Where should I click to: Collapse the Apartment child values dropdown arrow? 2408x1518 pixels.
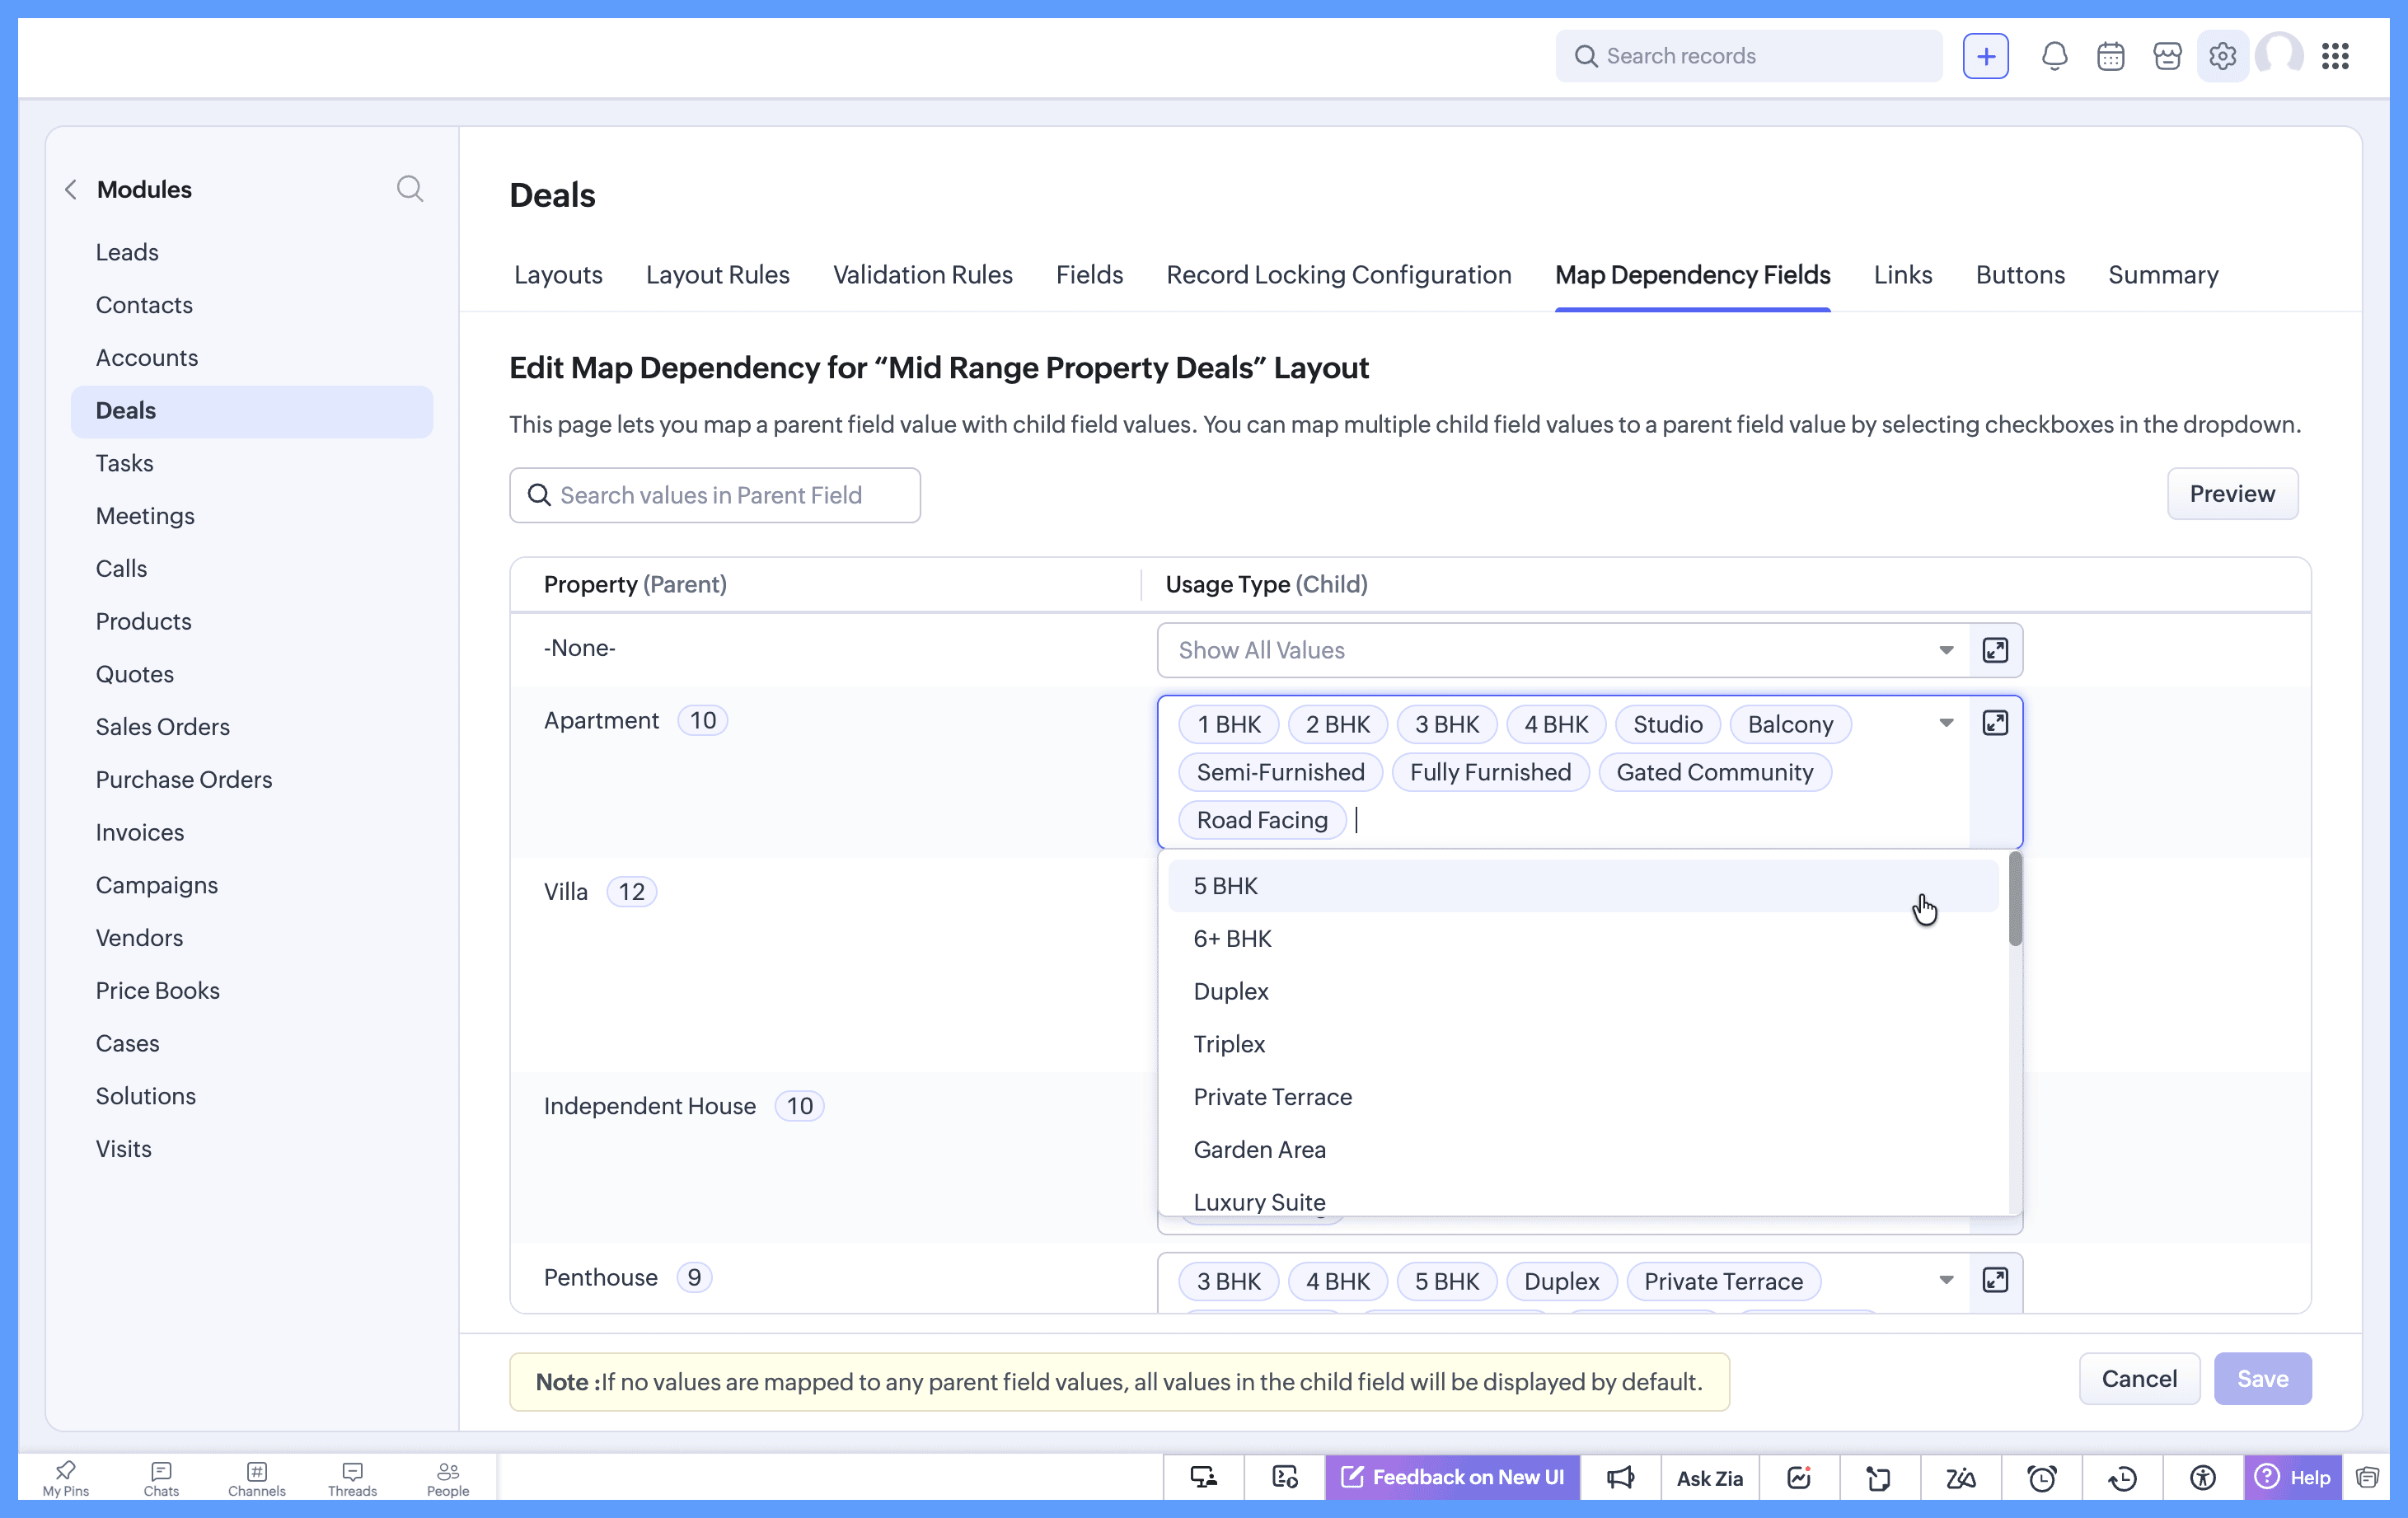(1946, 723)
